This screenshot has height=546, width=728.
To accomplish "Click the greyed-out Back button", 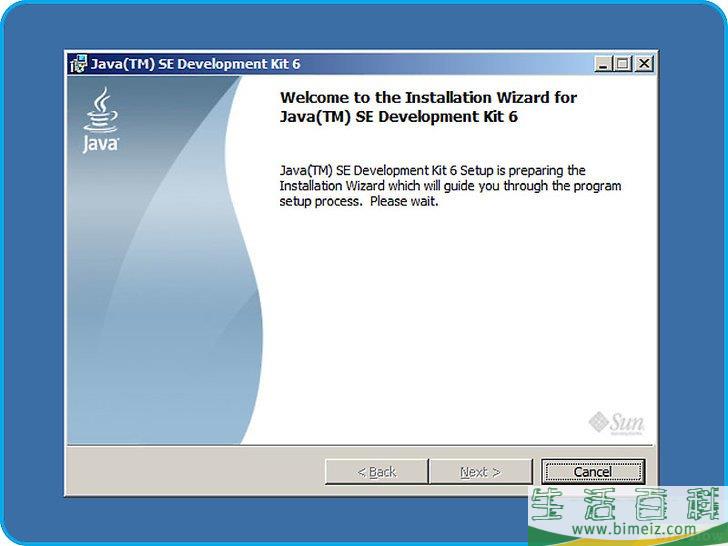I will coord(377,472).
